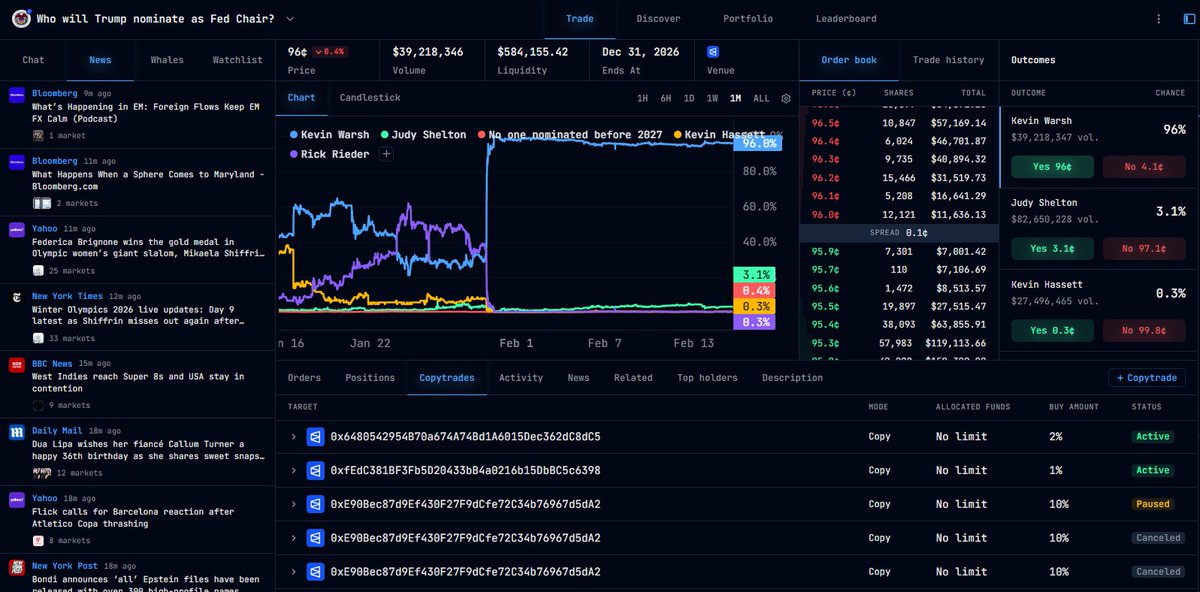Open the Trade history tab
This screenshot has width=1200, height=592.
948,60
